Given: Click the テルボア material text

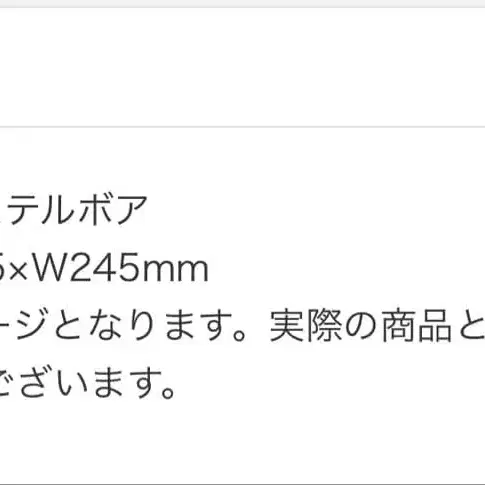Looking at the screenshot, I should click(77, 209).
